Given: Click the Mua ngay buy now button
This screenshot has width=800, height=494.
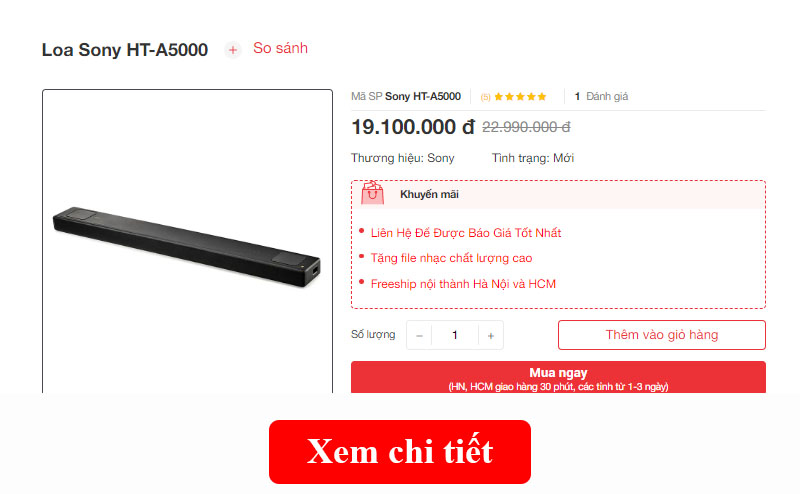Looking at the screenshot, I should pos(558,377).
